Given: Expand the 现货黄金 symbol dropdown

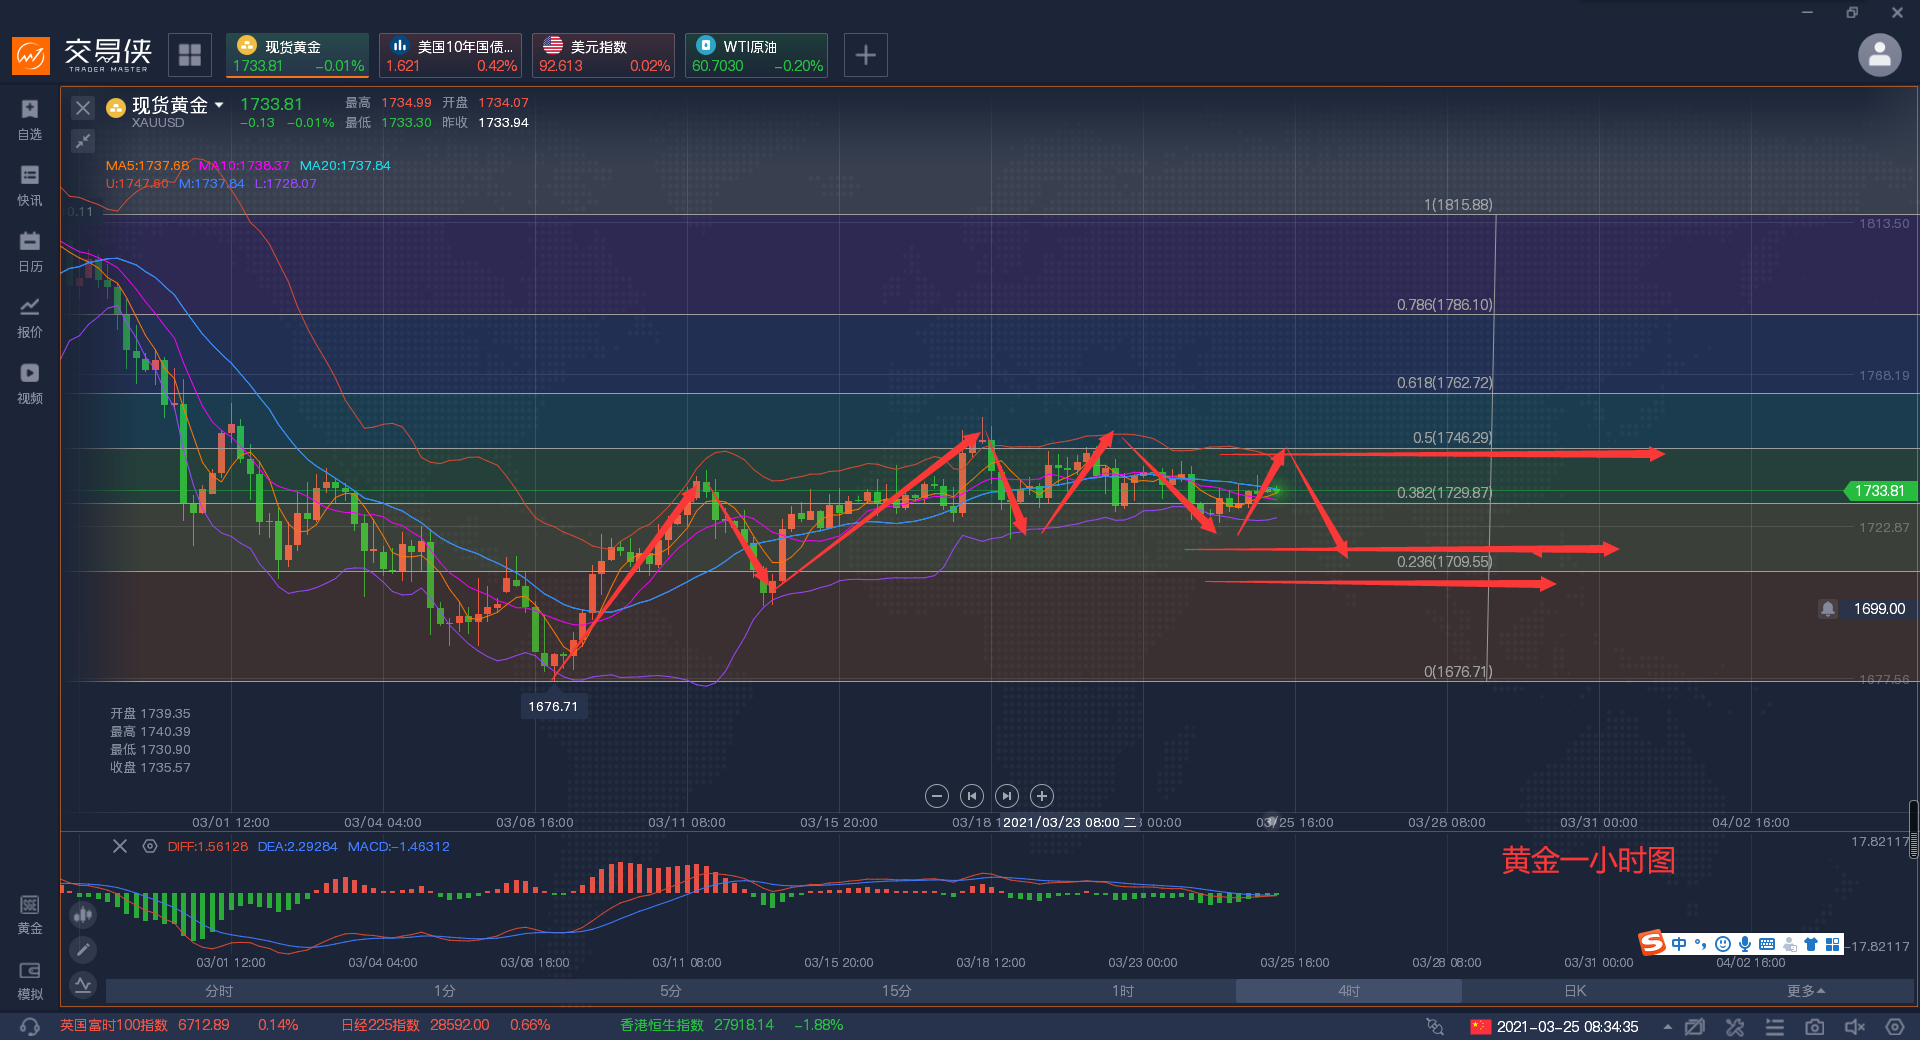Looking at the screenshot, I should point(219,105).
